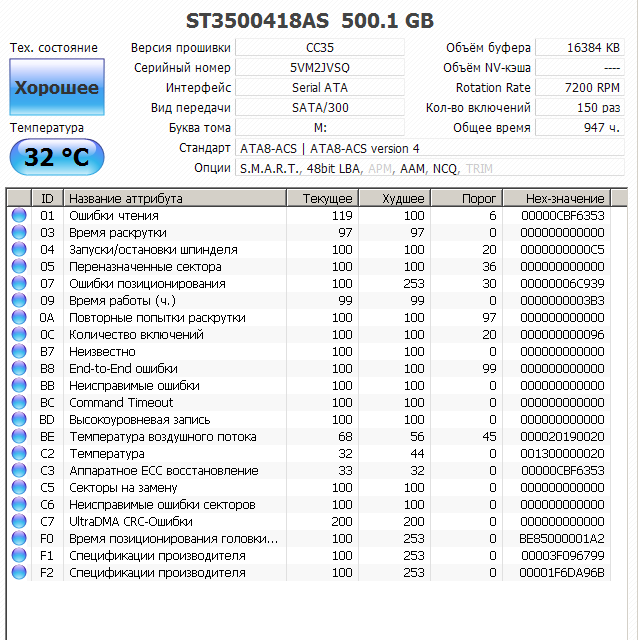
Task: Select the Ошибки чтения attribute name
Action: pyautogui.click(x=114, y=216)
